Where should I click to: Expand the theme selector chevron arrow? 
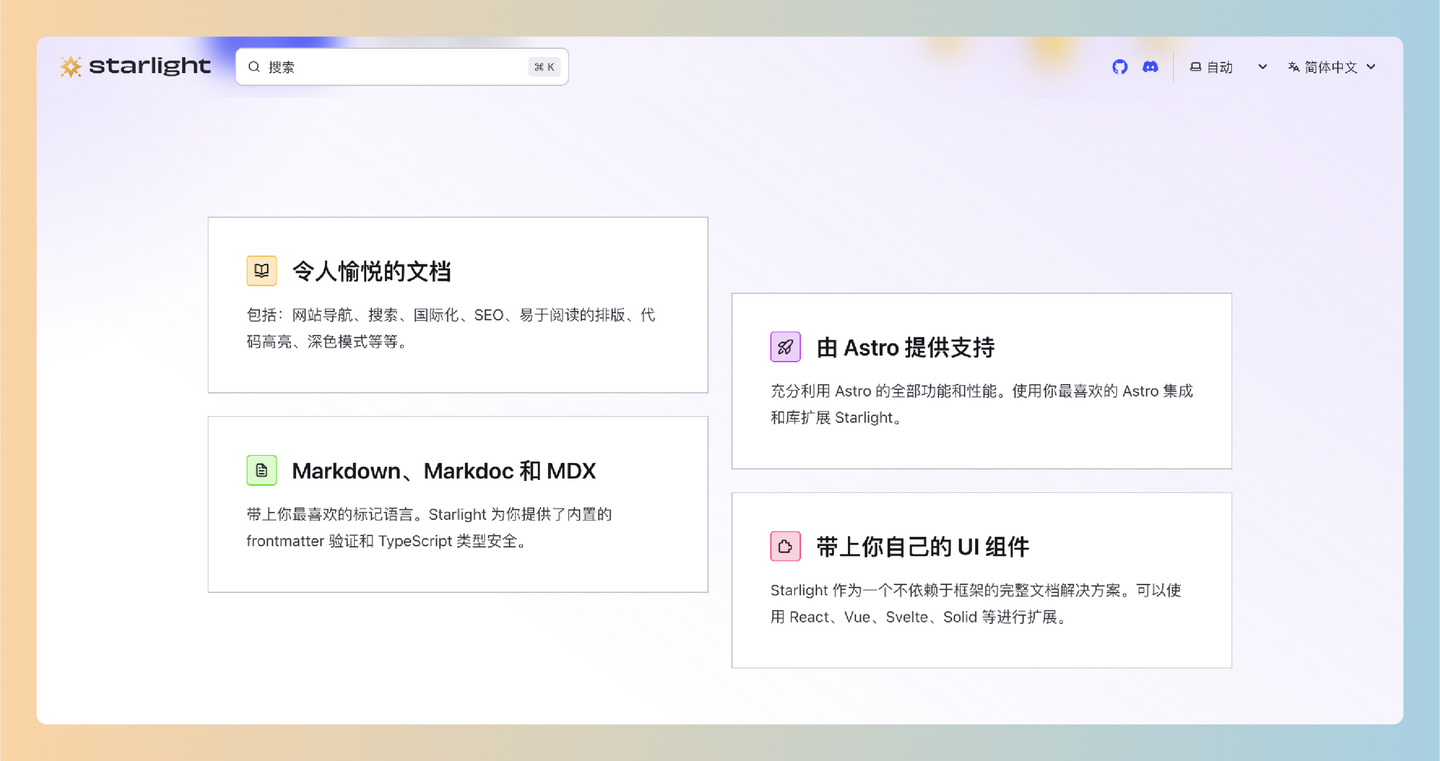(x=1262, y=67)
